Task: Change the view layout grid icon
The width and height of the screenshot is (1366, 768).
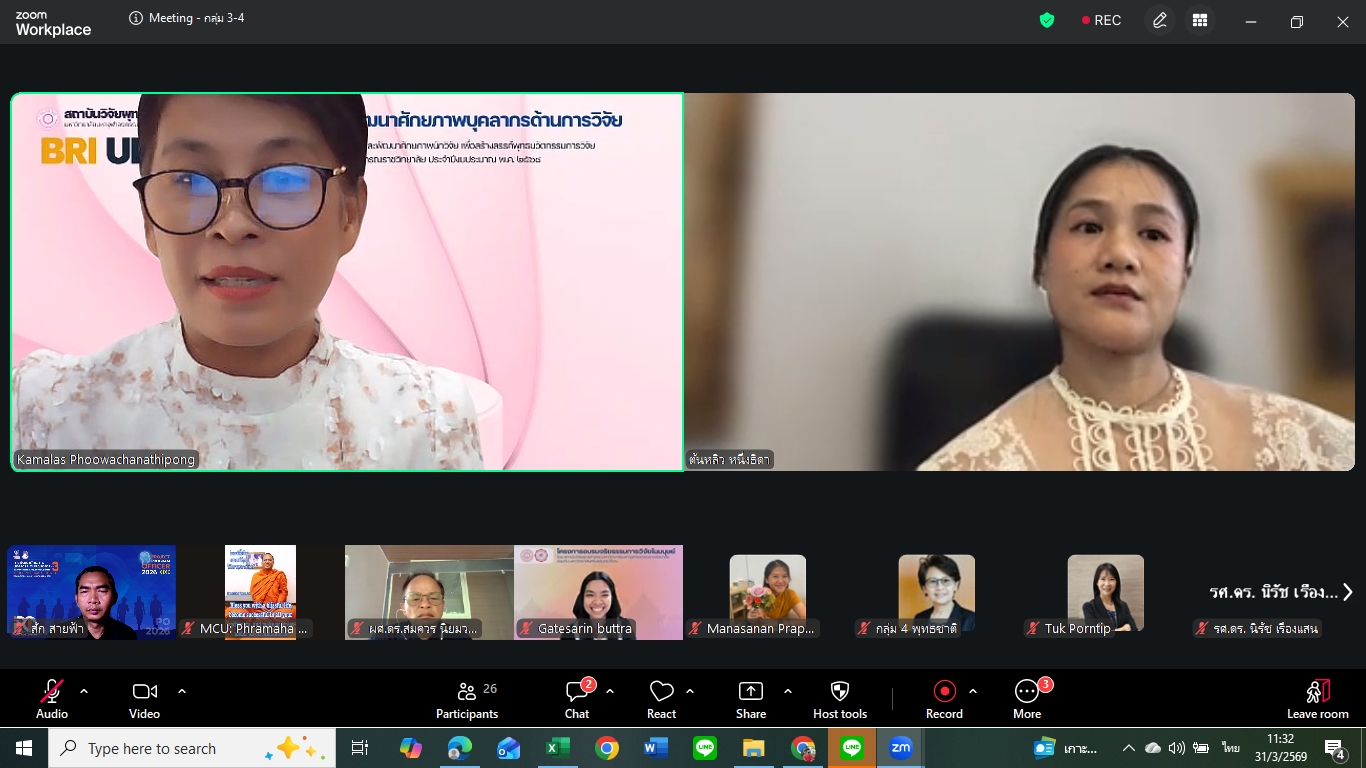Action: [x=1200, y=21]
